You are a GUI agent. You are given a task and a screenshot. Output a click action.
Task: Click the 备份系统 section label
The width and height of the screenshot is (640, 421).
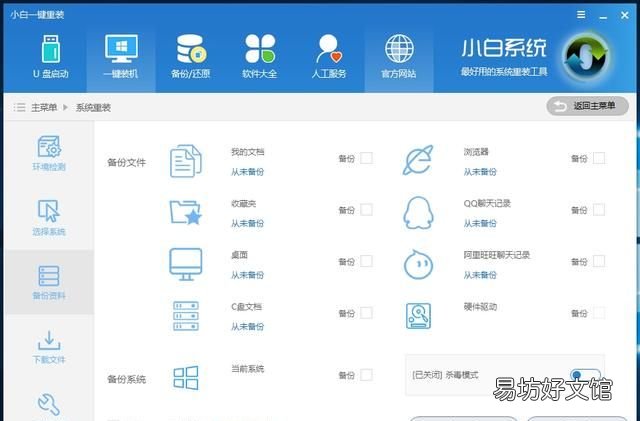[126, 379]
